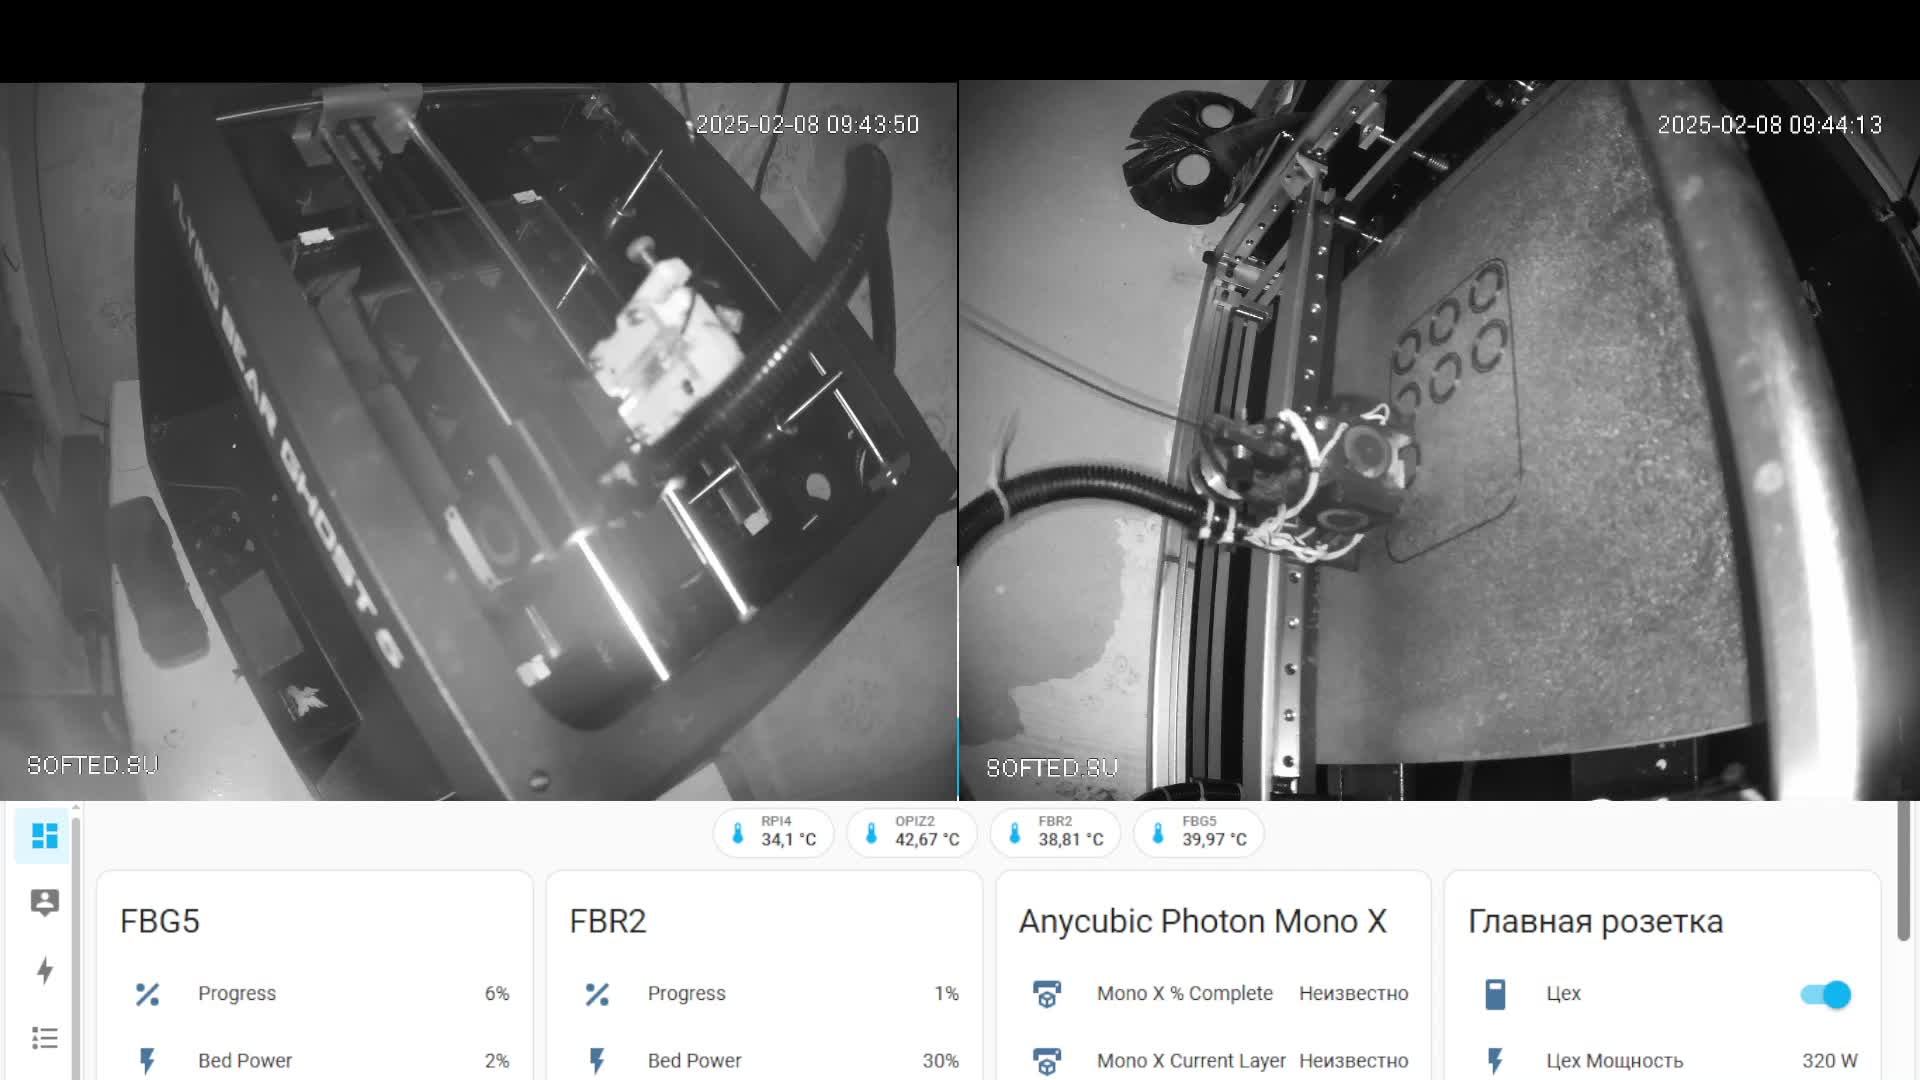Toggle the Цех socket switch off
The height and width of the screenshot is (1080, 1920).
(1826, 994)
